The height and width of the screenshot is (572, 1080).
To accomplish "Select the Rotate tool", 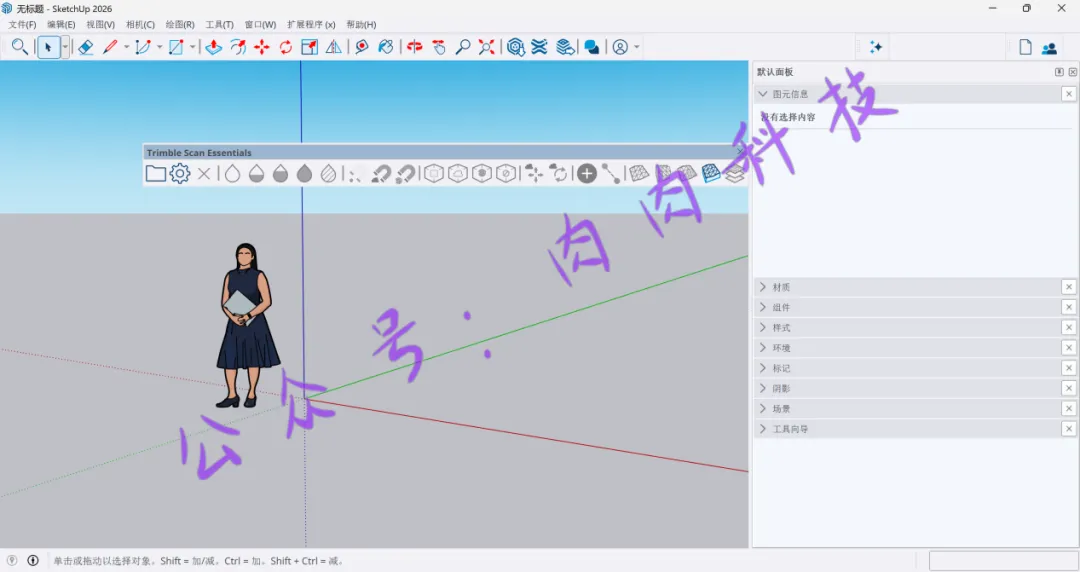I will 286,47.
